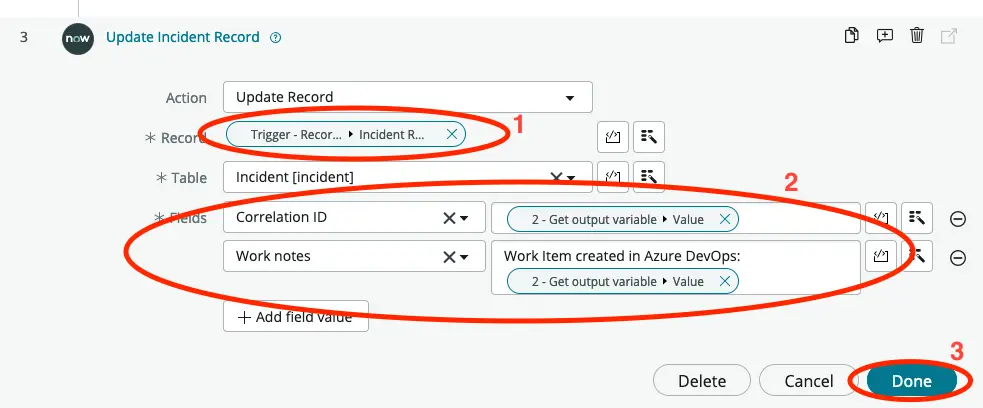Screen dimensions: 983x408
Task: Click the Update Incident Record title link
Action: (x=182, y=37)
